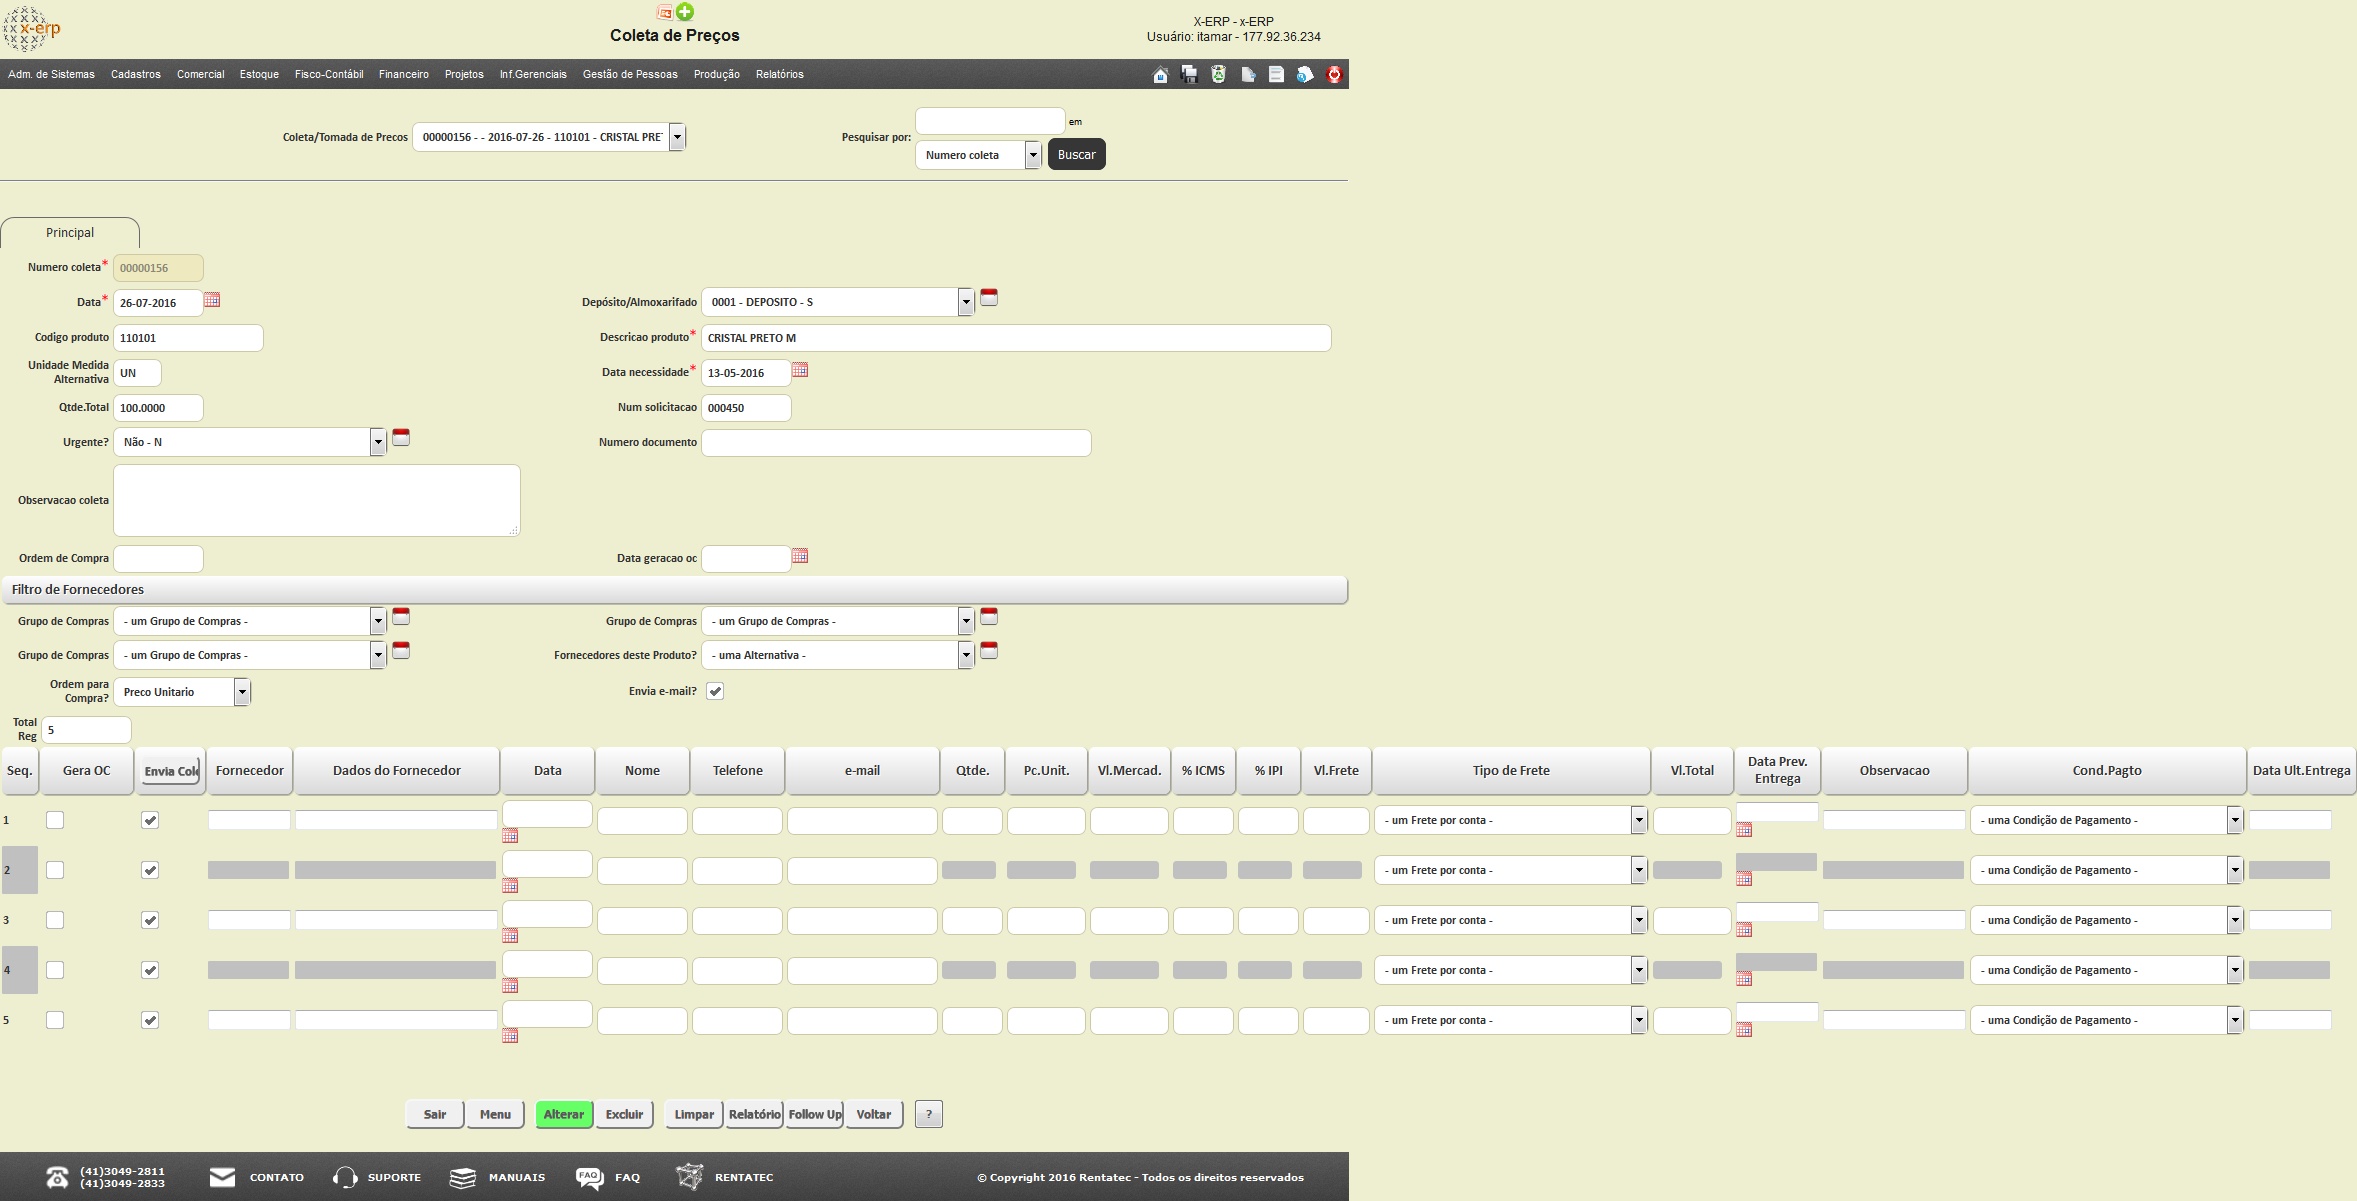Image resolution: width=2357 pixels, height=1201 pixels.
Task: Click the envelope Contato icon in footer
Action: coord(222,1177)
